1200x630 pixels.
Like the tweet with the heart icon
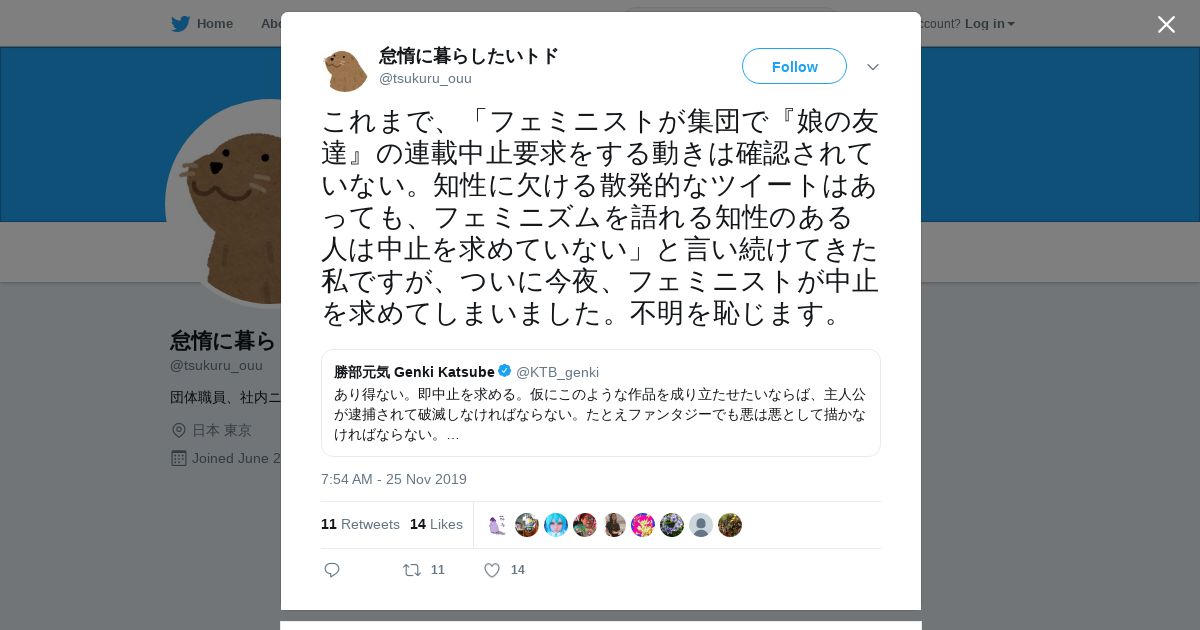tap(492, 570)
